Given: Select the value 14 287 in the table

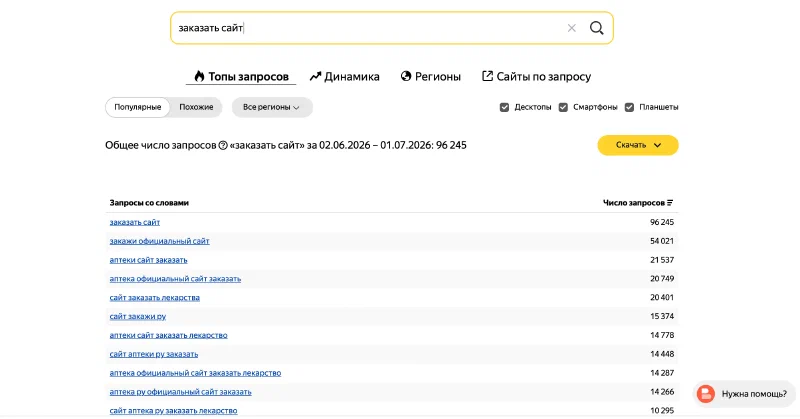Looking at the screenshot, I should tap(662, 373).
